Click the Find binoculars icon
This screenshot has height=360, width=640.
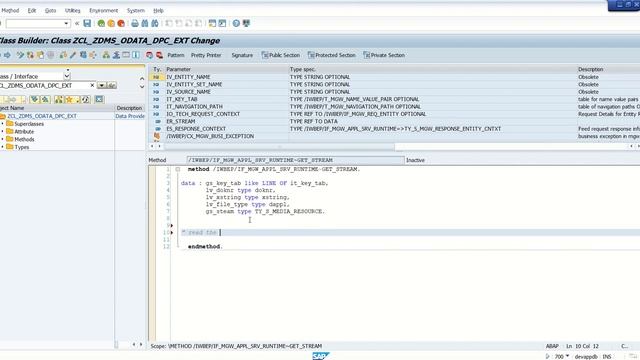[144, 23]
